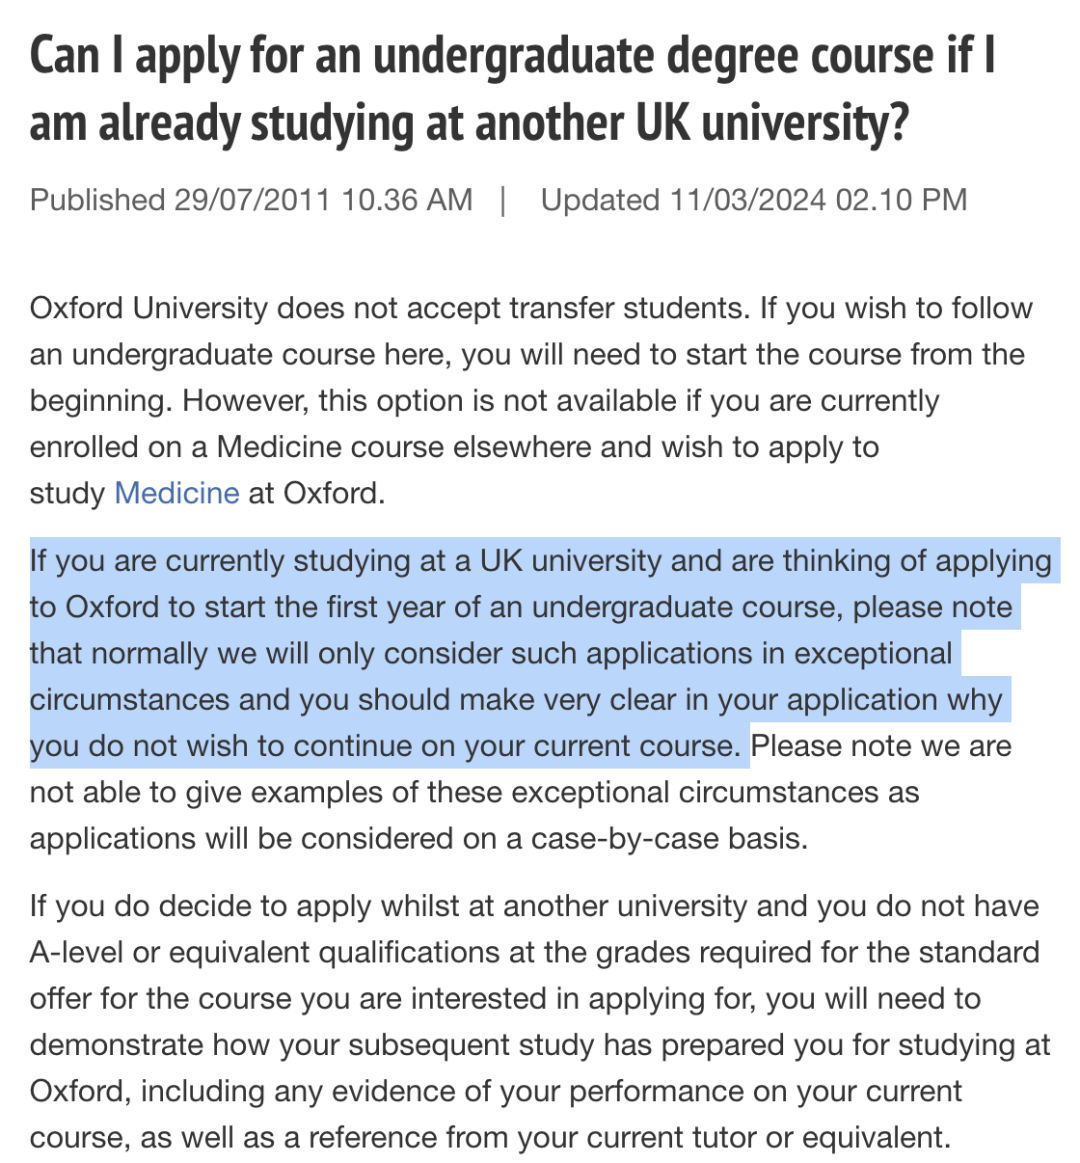Screen dimensions: 1080x1163
Task: Click the Updated 11/03/2024 timestamp
Action: 754,200
